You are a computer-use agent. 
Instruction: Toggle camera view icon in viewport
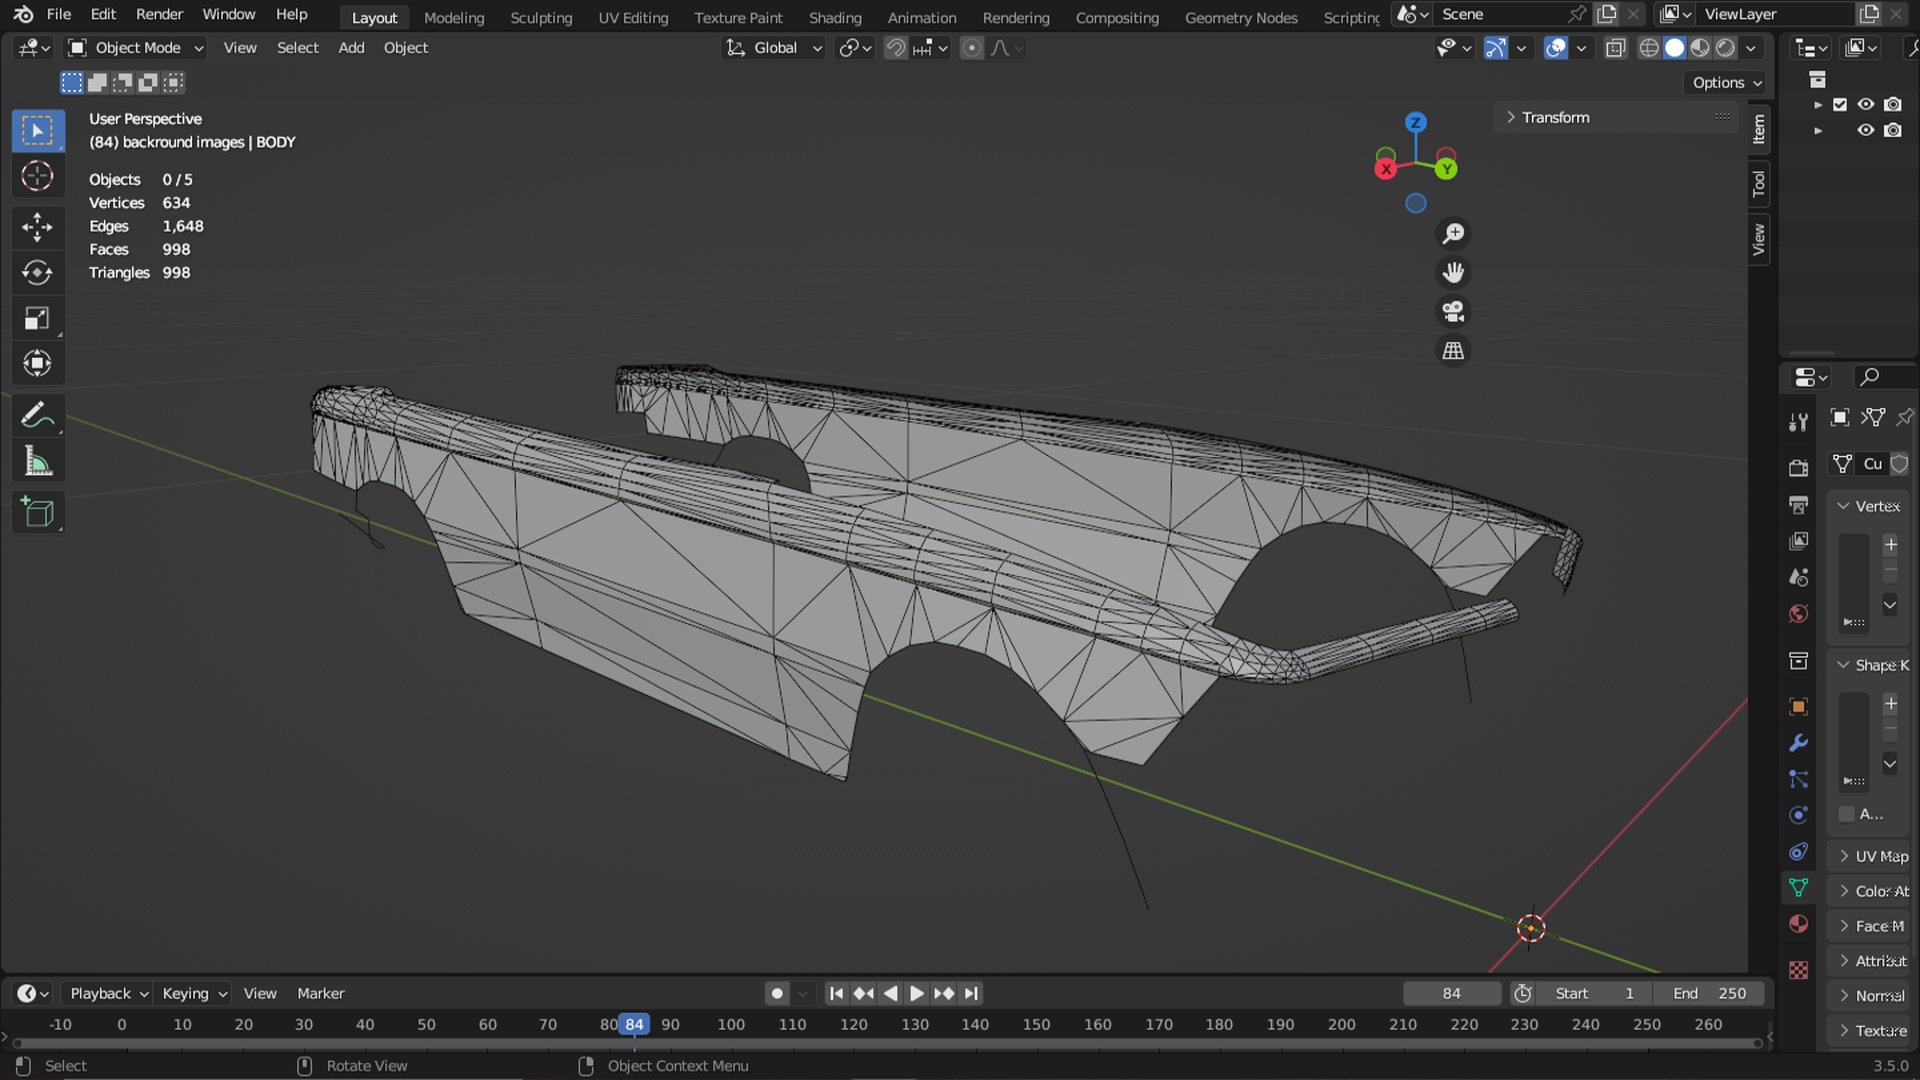1453,312
